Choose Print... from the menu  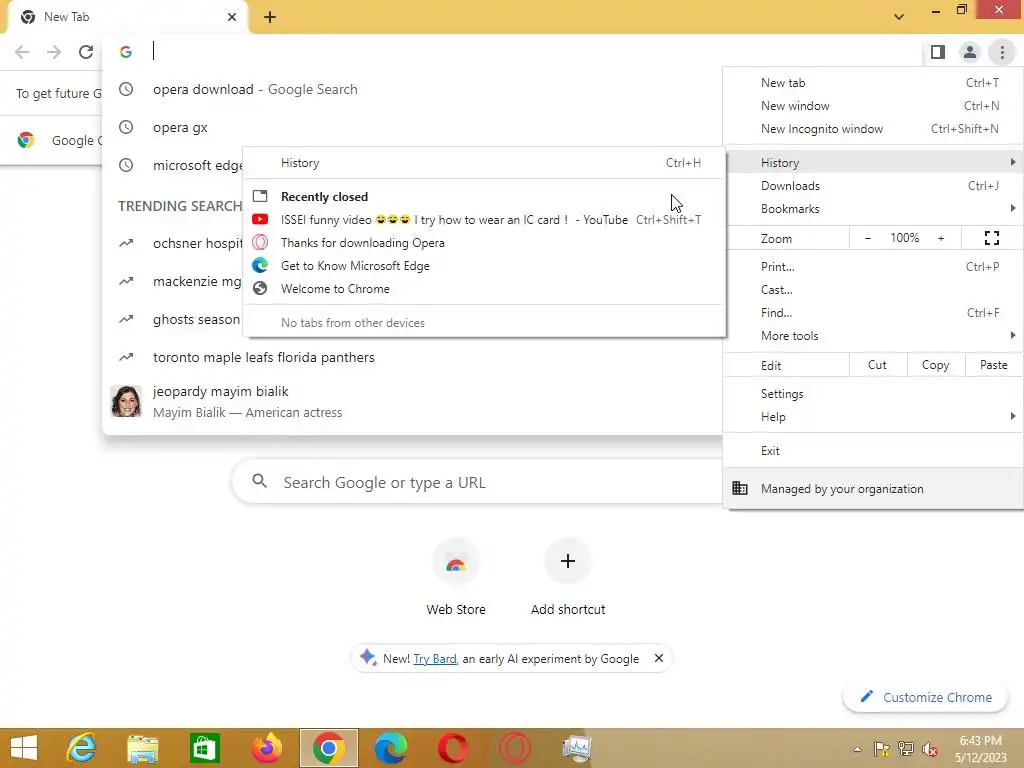(x=873, y=266)
